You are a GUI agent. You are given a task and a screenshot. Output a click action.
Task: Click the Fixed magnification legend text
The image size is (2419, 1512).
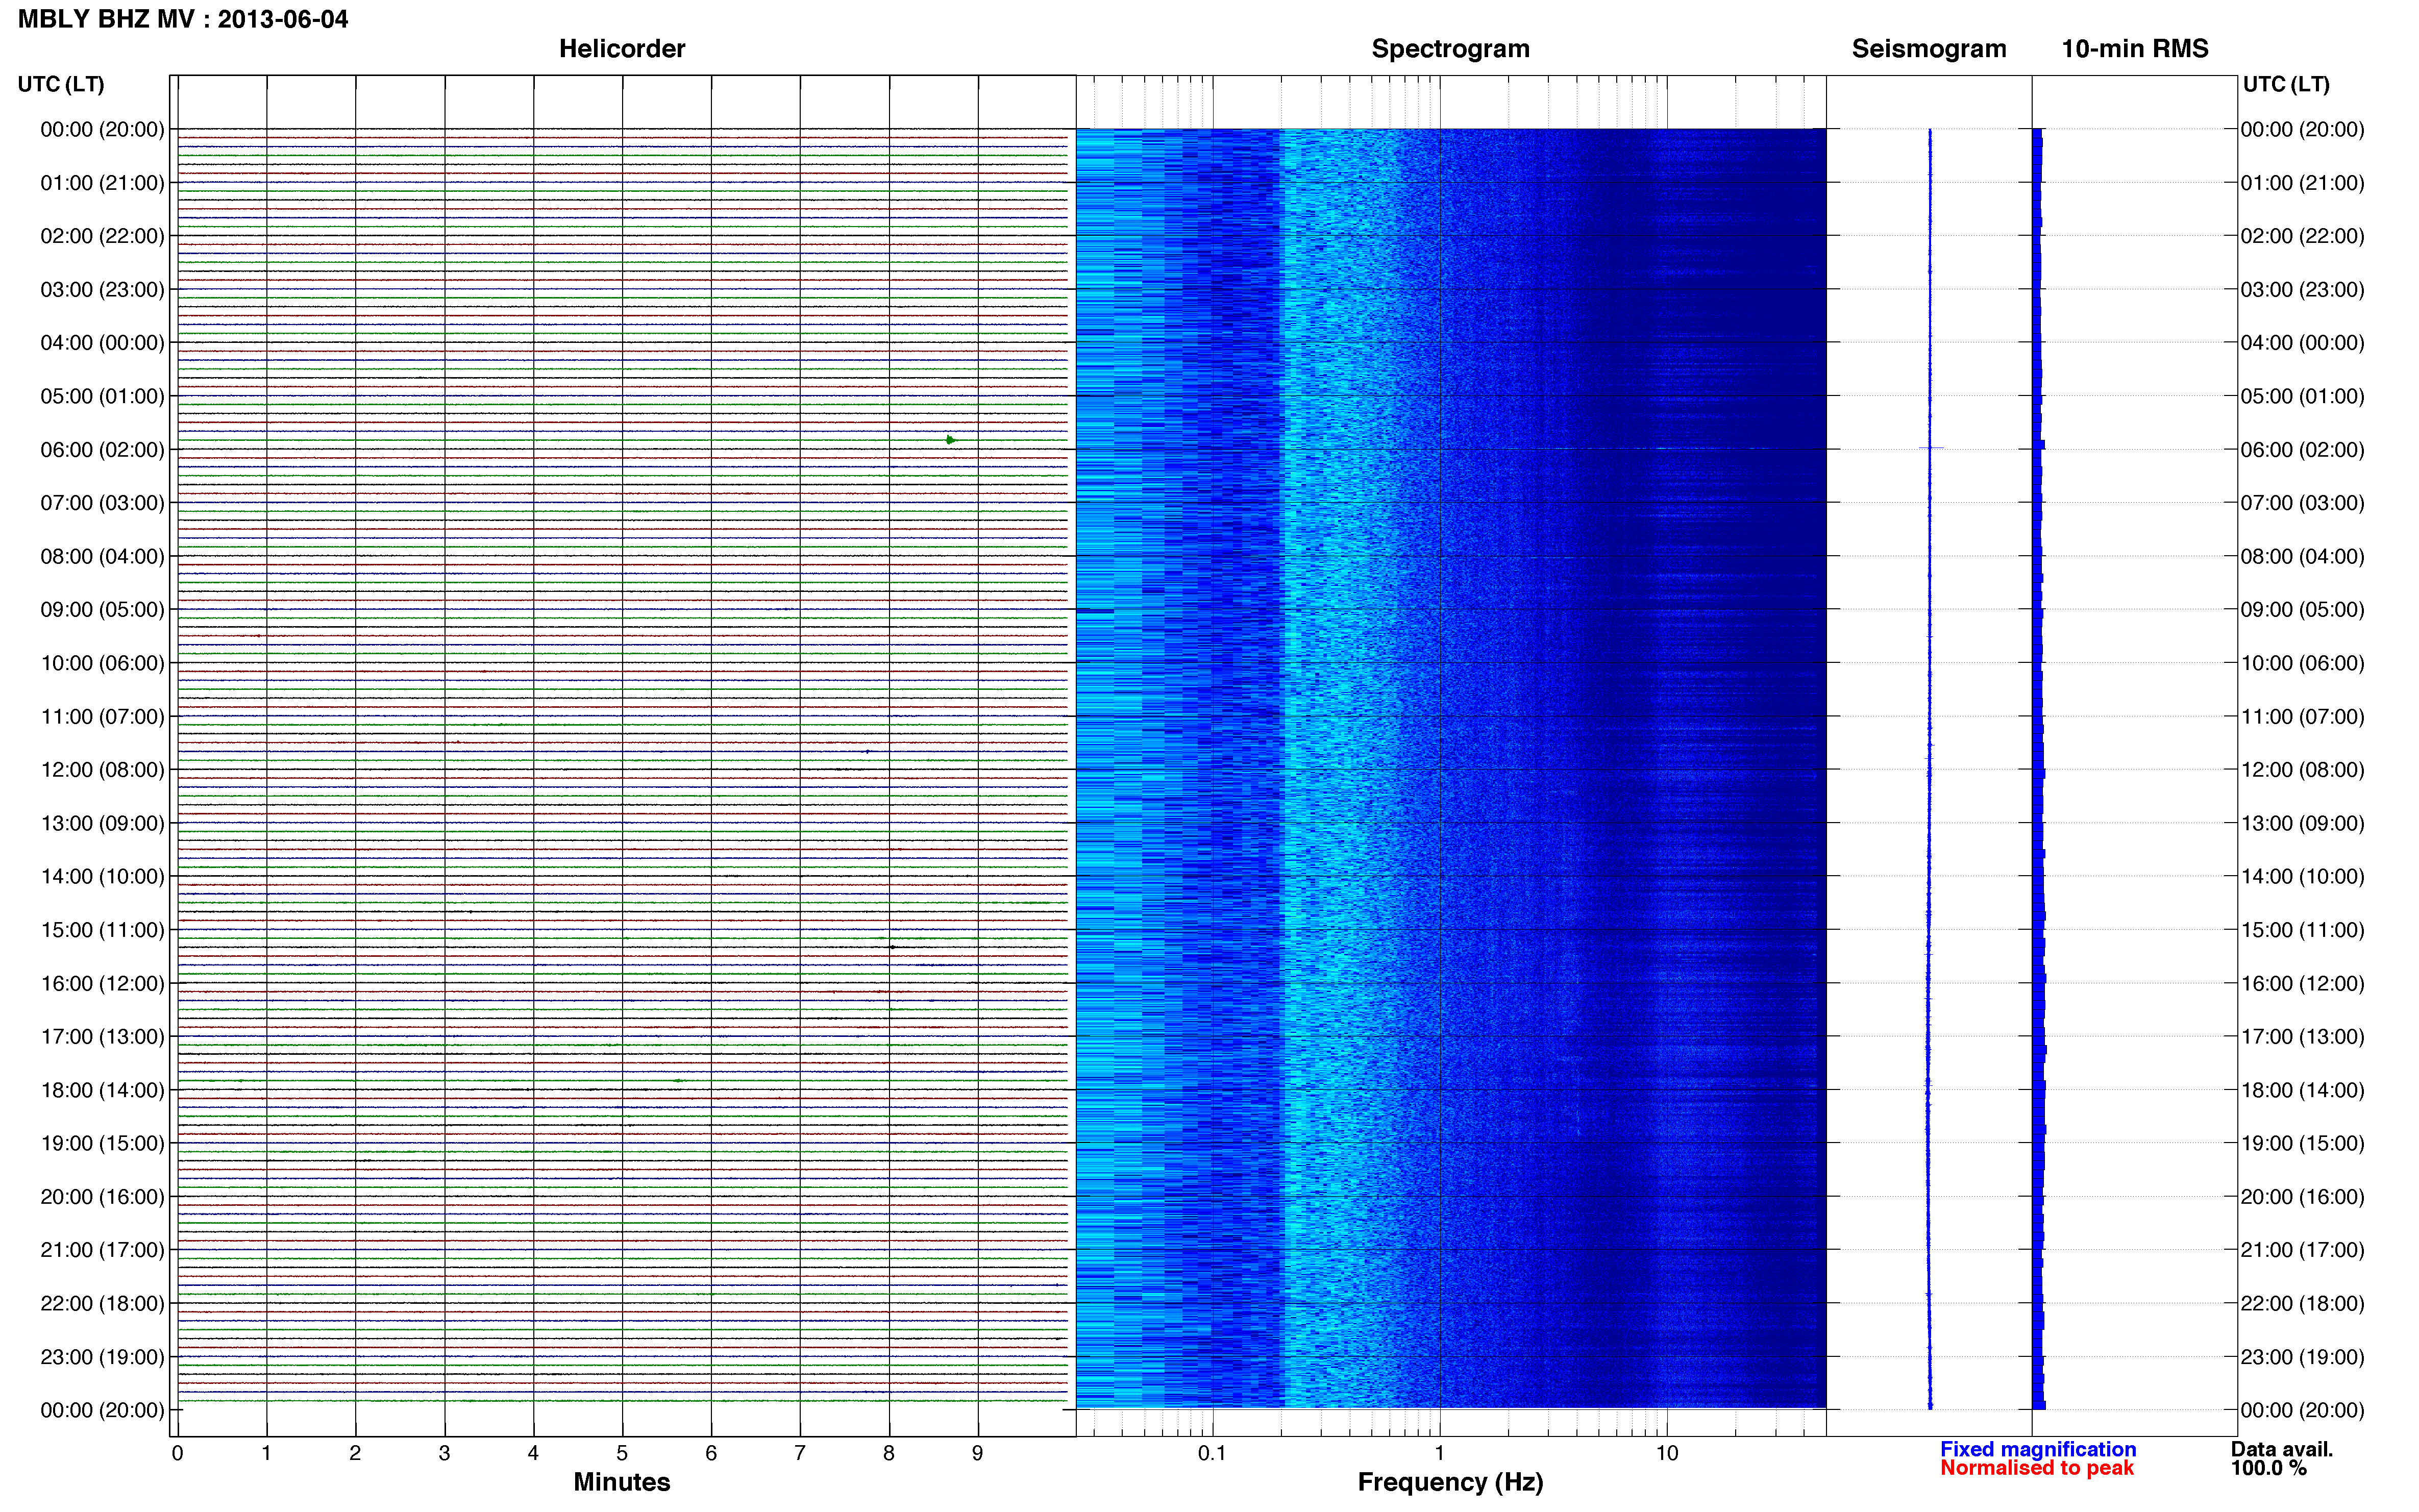click(2038, 1449)
